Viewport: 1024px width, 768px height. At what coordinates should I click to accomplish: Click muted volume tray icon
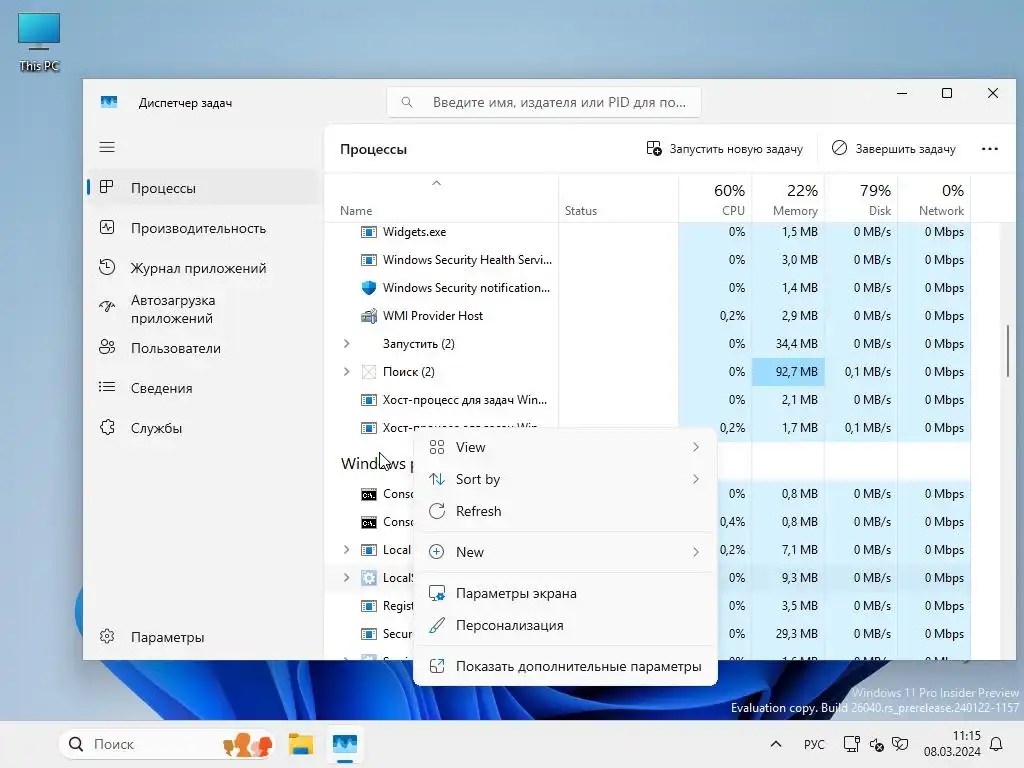(876, 744)
